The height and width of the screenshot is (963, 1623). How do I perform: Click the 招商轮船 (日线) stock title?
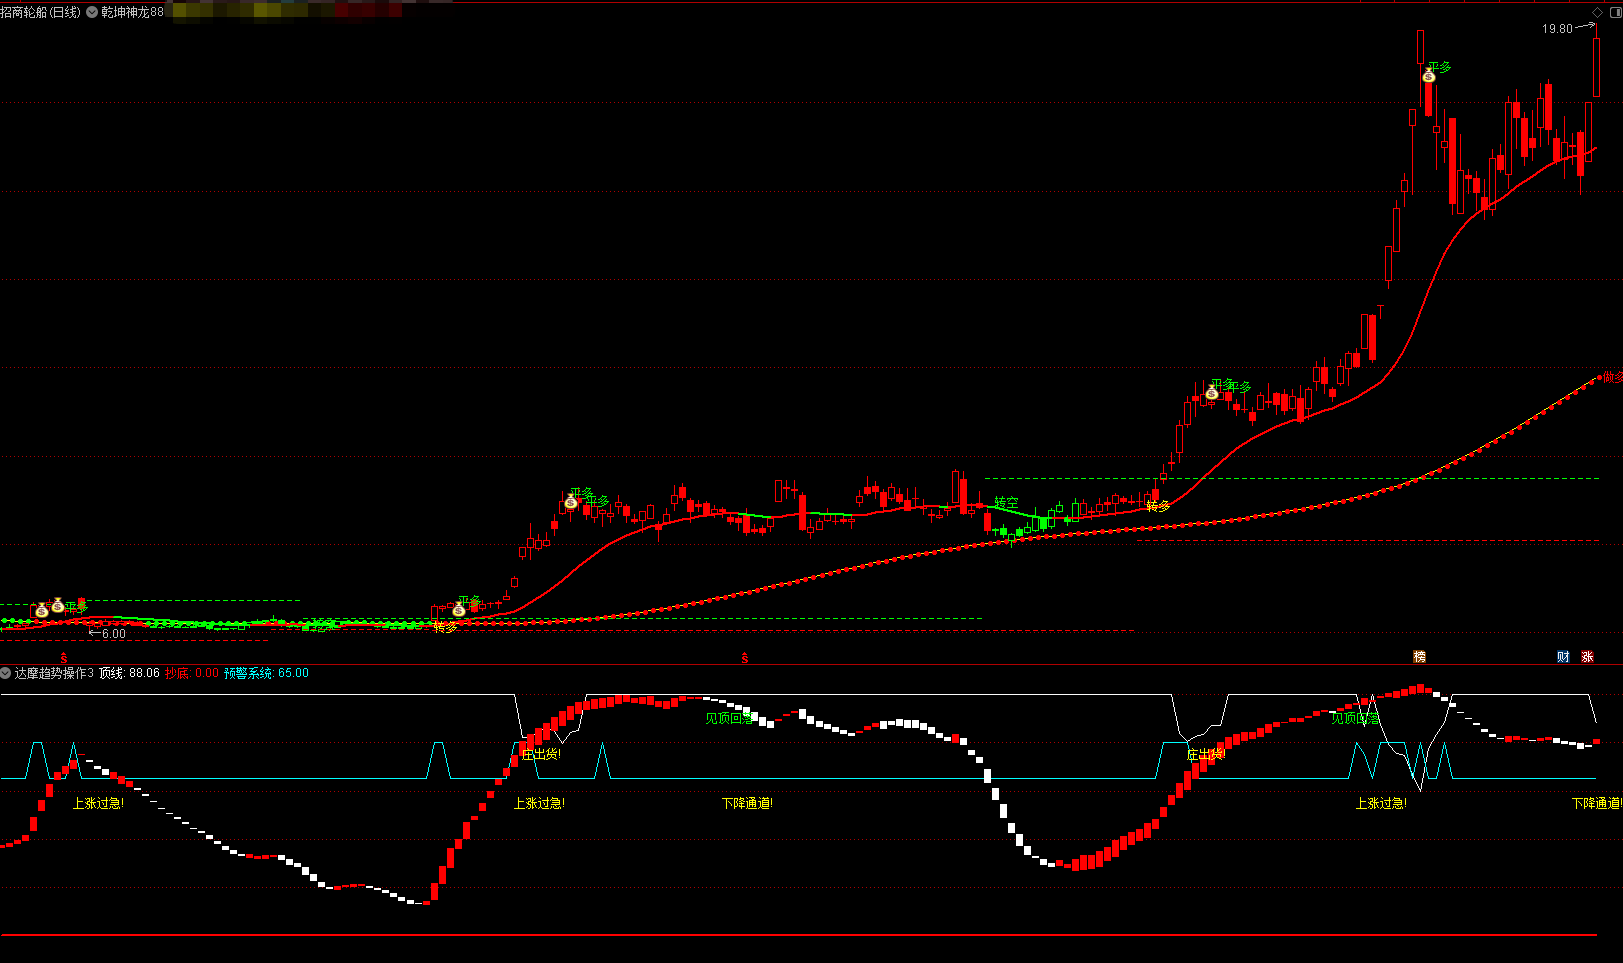click(41, 12)
